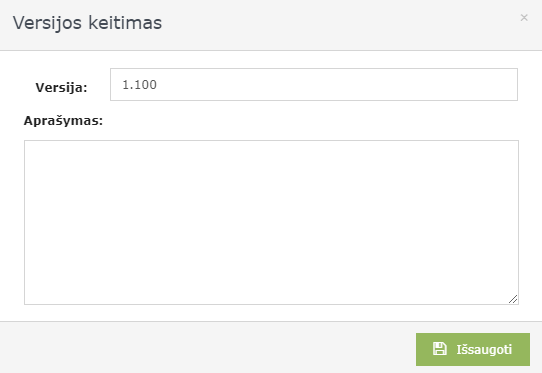Click inside the Aprašymas text area
Image resolution: width=542 pixels, height=373 pixels.
(x=271, y=222)
